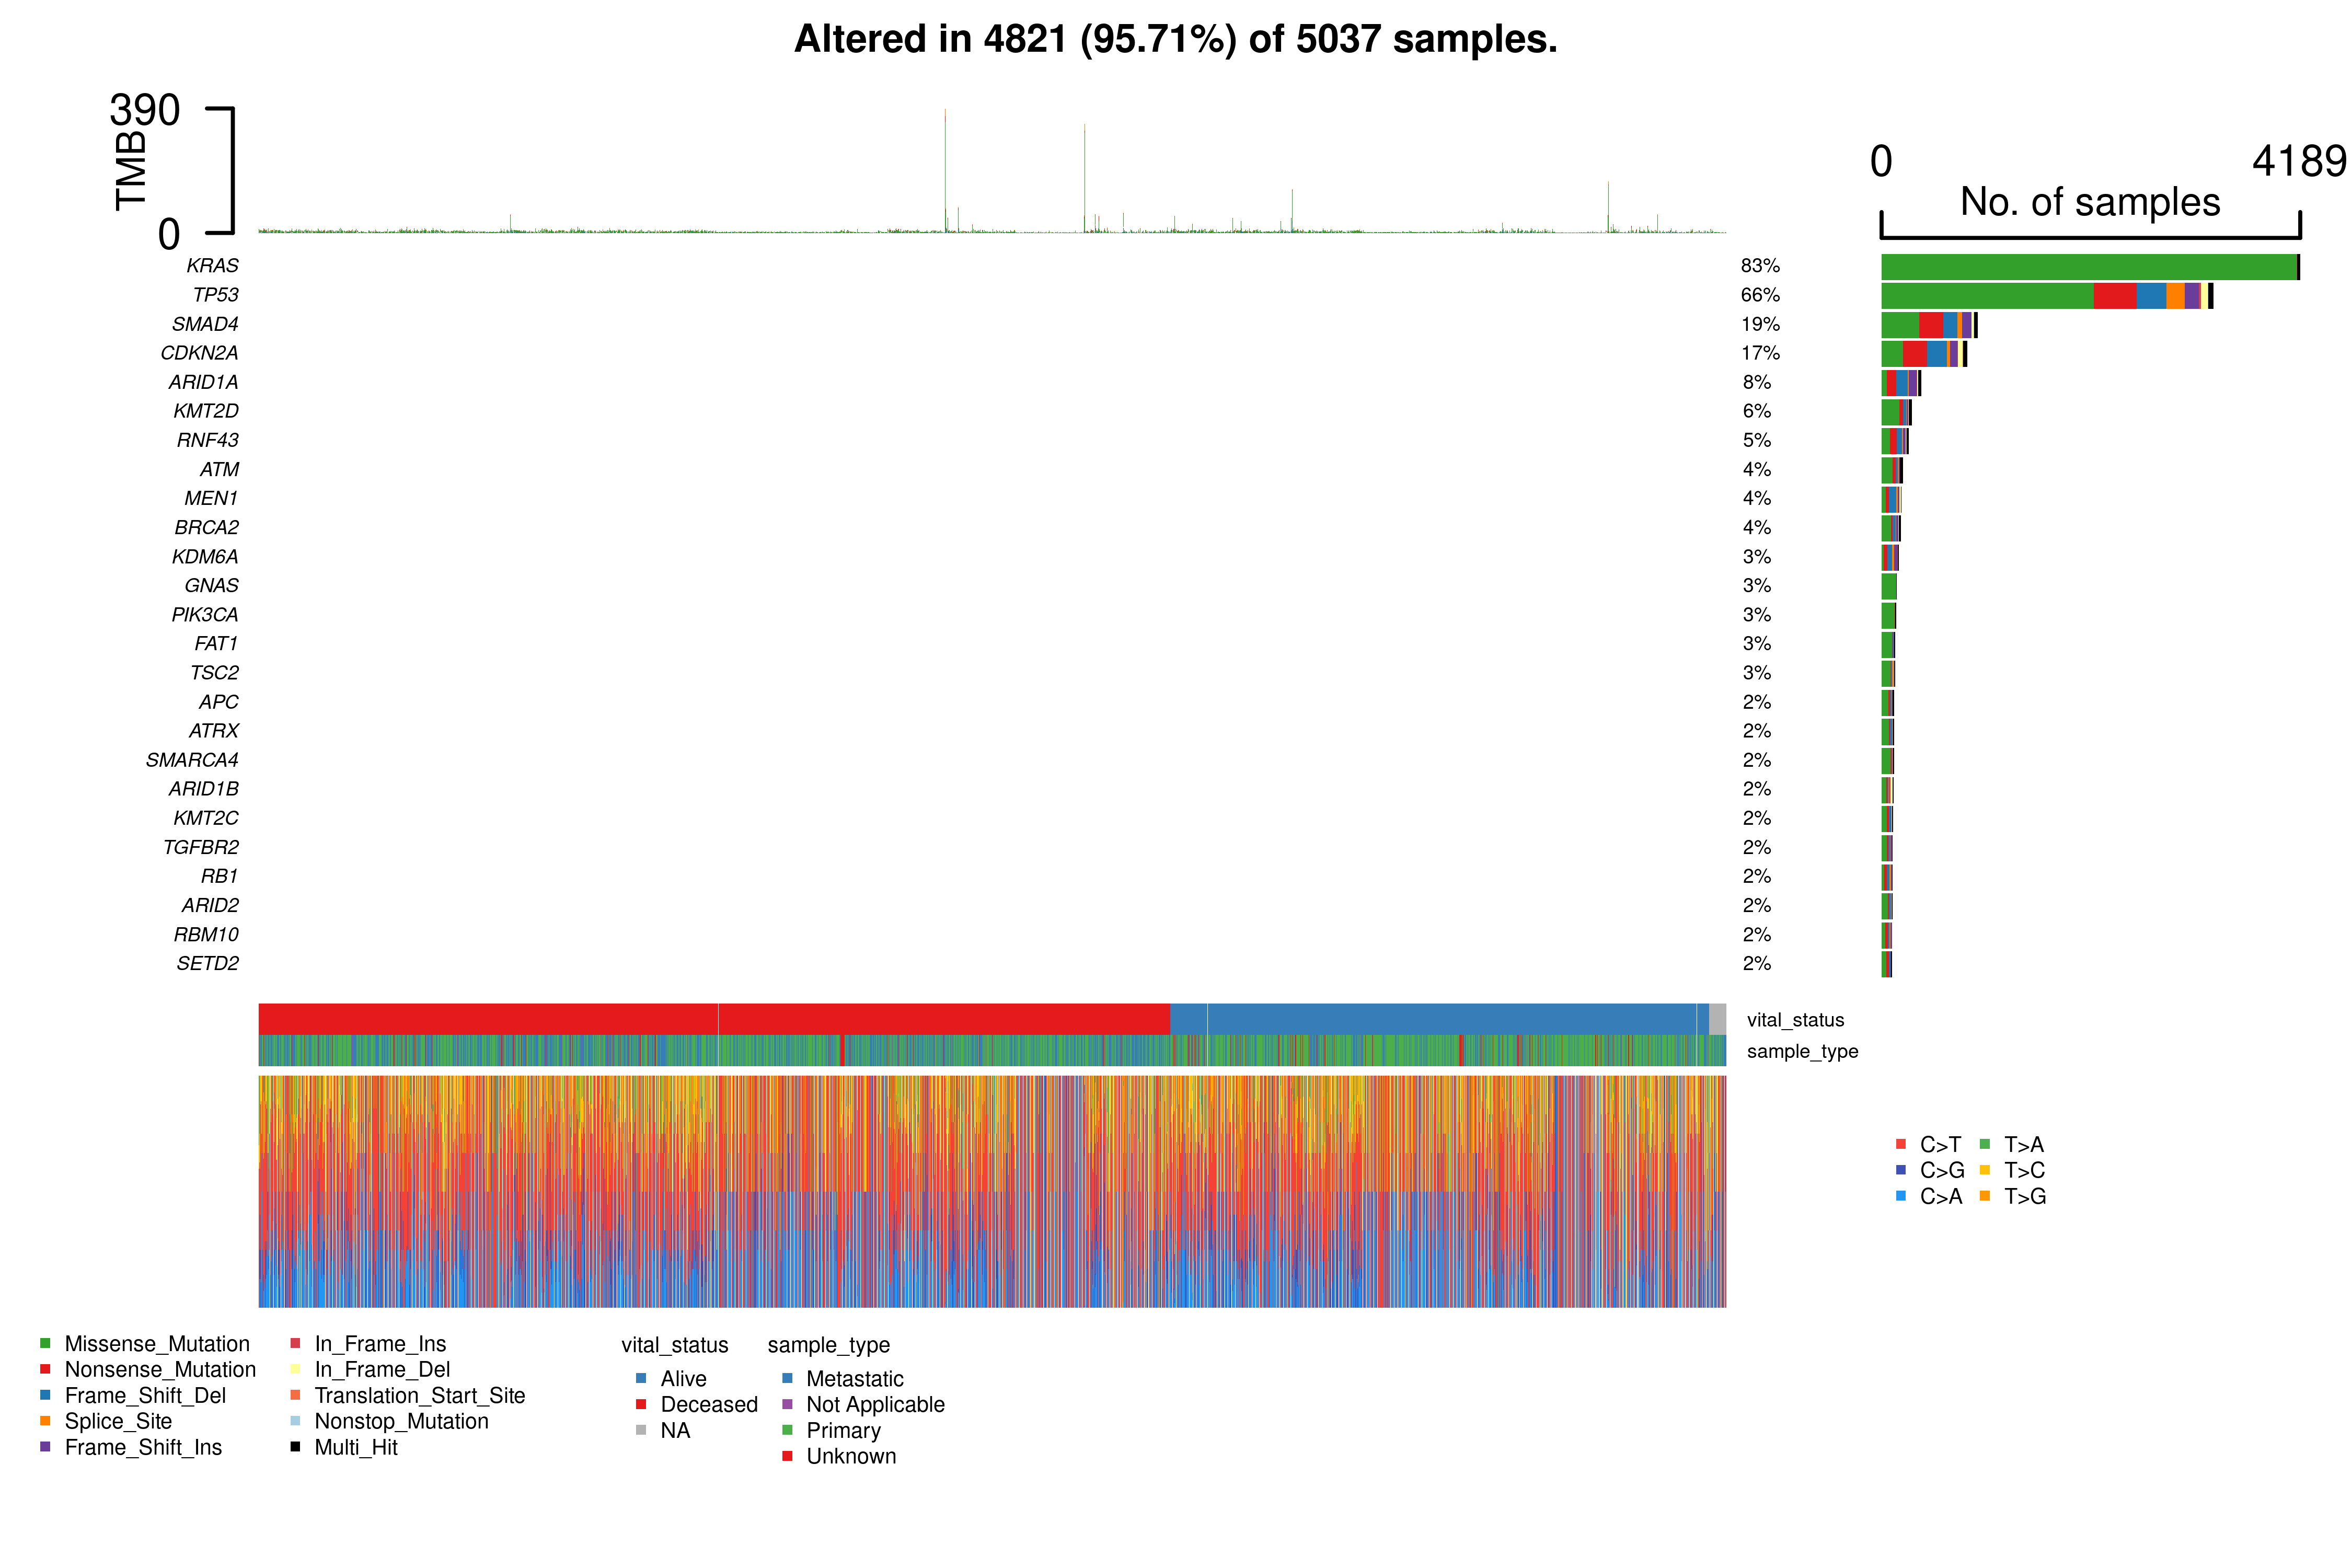Click the Multi_Hit black legend swatch

tap(295, 1447)
